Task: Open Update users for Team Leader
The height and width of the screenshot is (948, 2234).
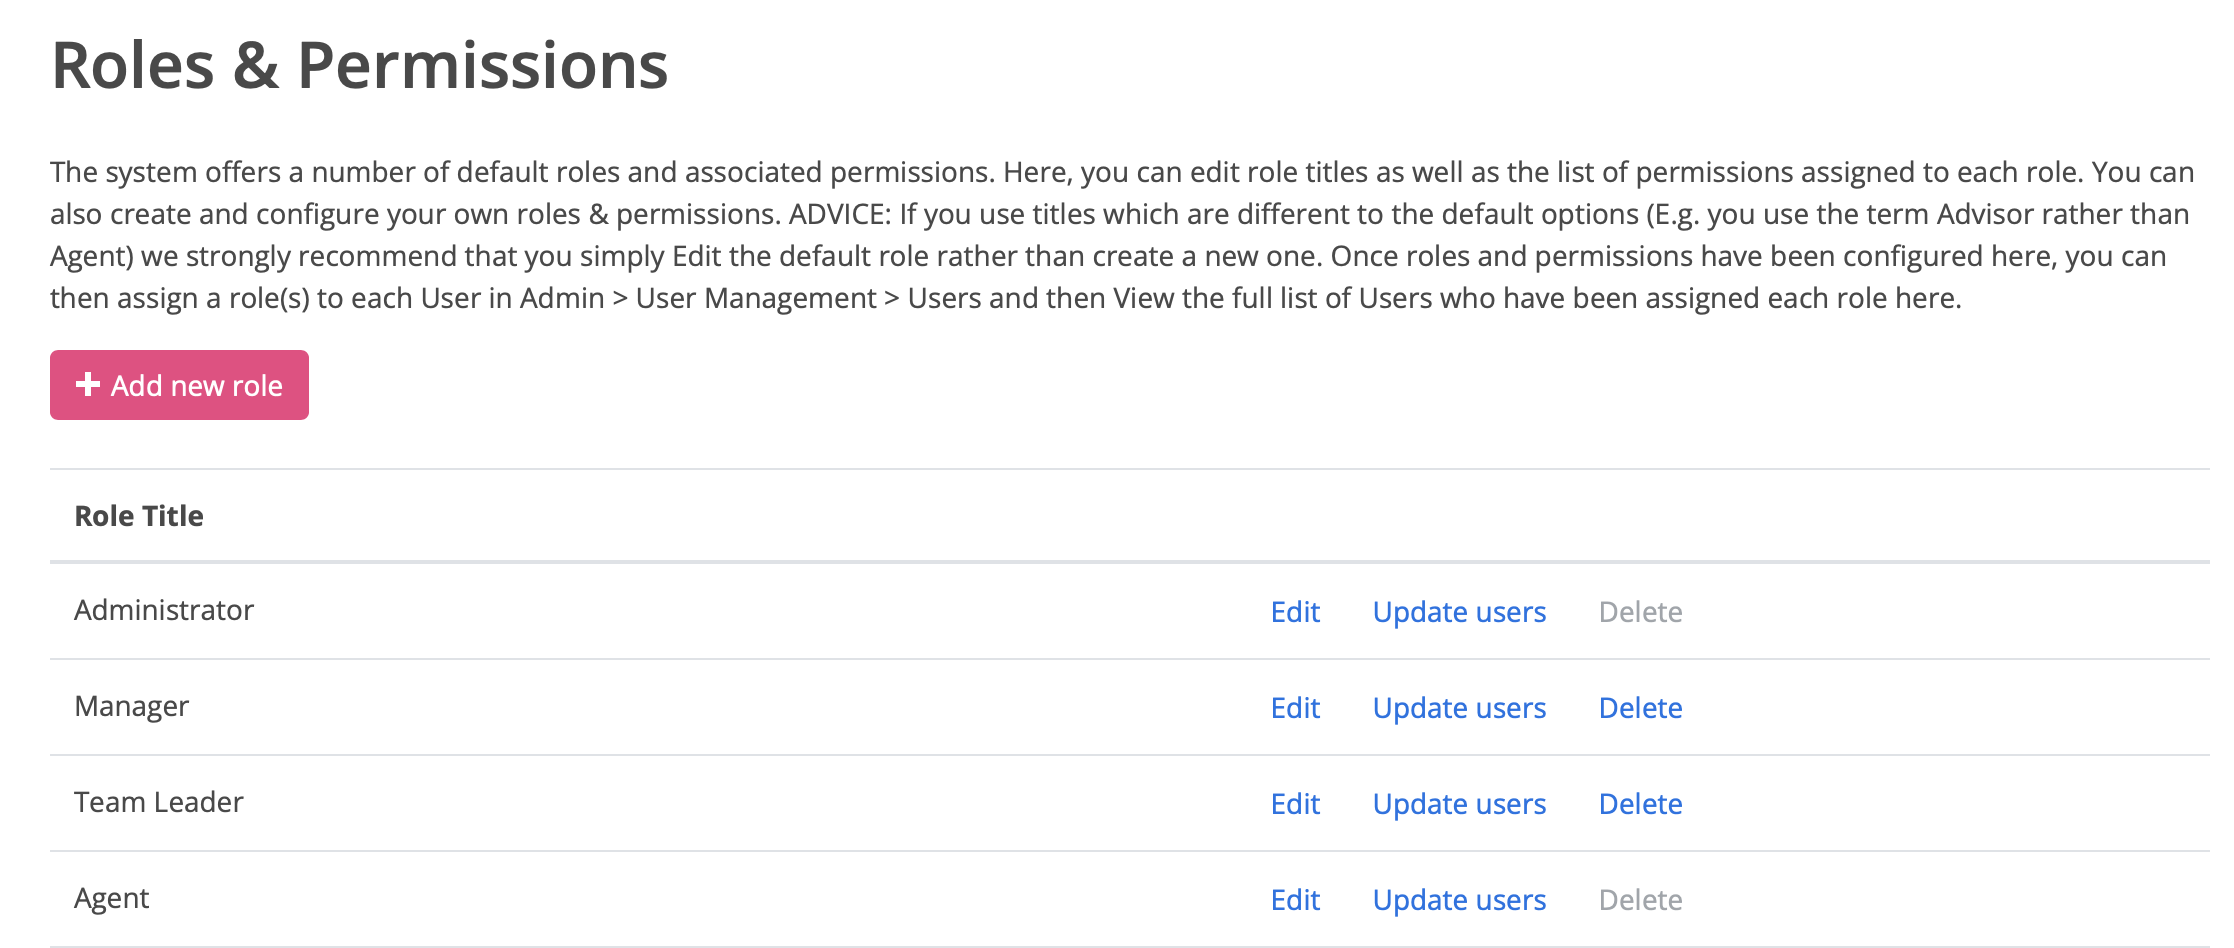Action: pyautogui.click(x=1459, y=804)
